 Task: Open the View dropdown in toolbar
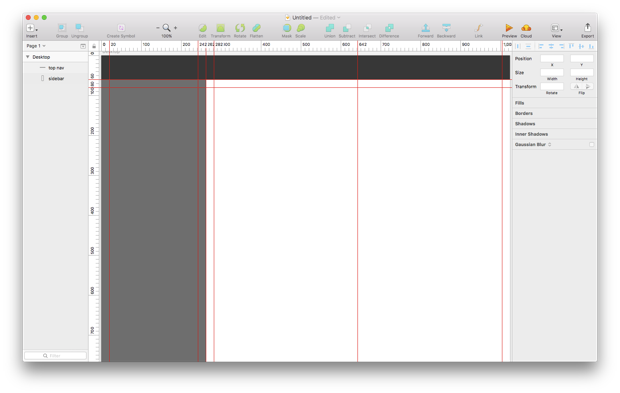click(x=557, y=28)
